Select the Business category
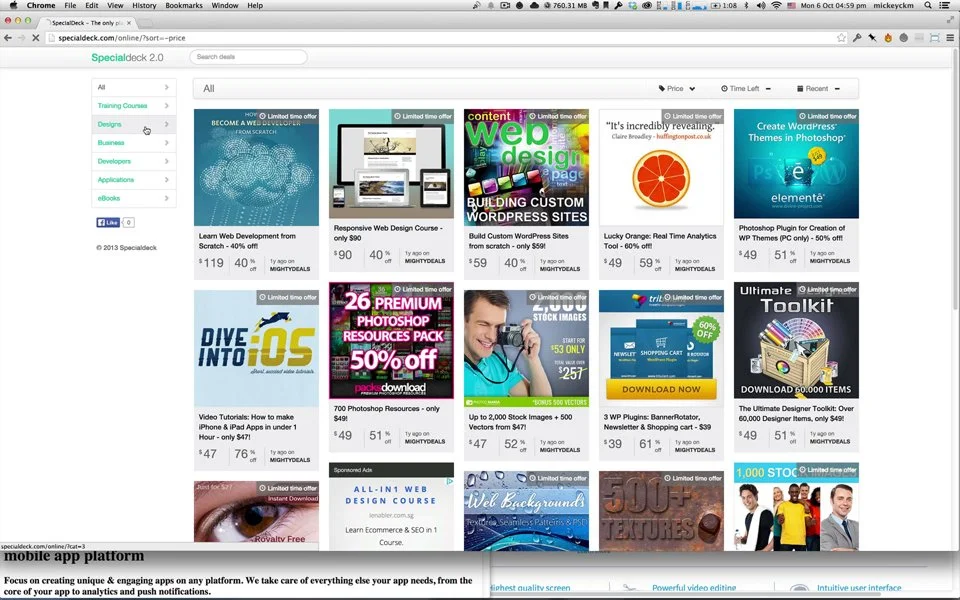The image size is (960, 600). pos(133,143)
